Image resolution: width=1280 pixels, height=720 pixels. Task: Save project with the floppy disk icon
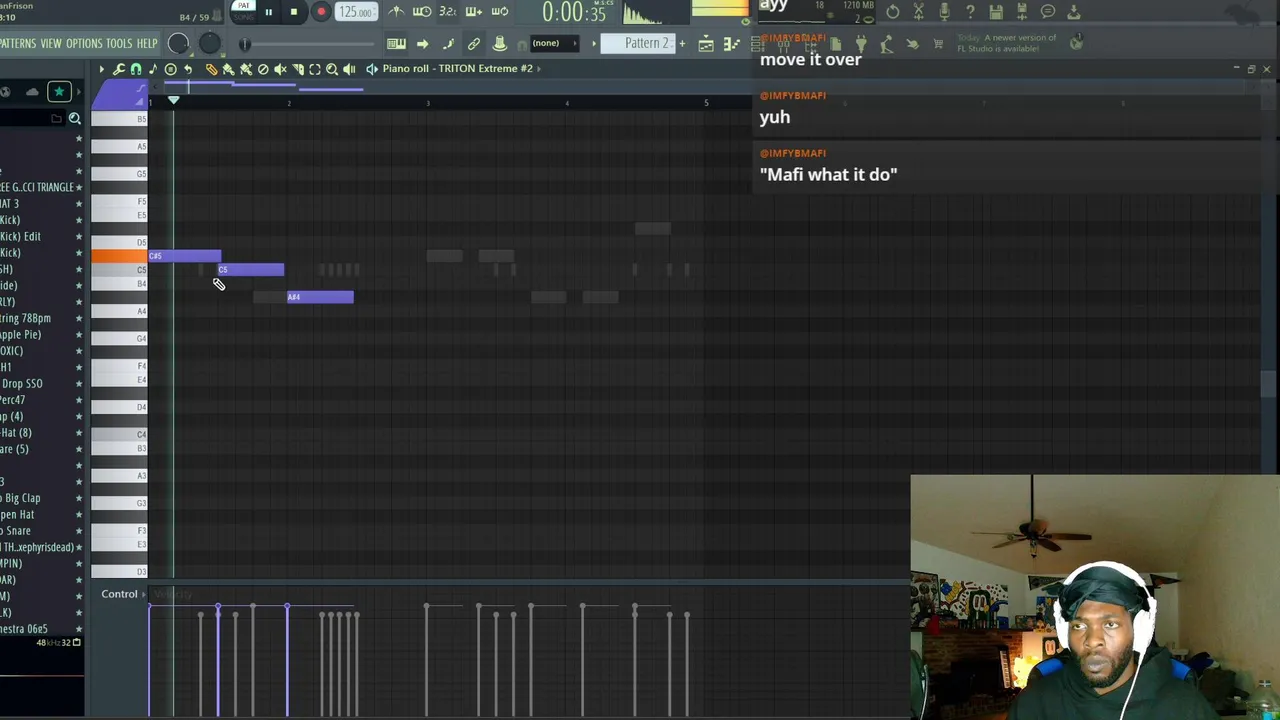point(996,12)
